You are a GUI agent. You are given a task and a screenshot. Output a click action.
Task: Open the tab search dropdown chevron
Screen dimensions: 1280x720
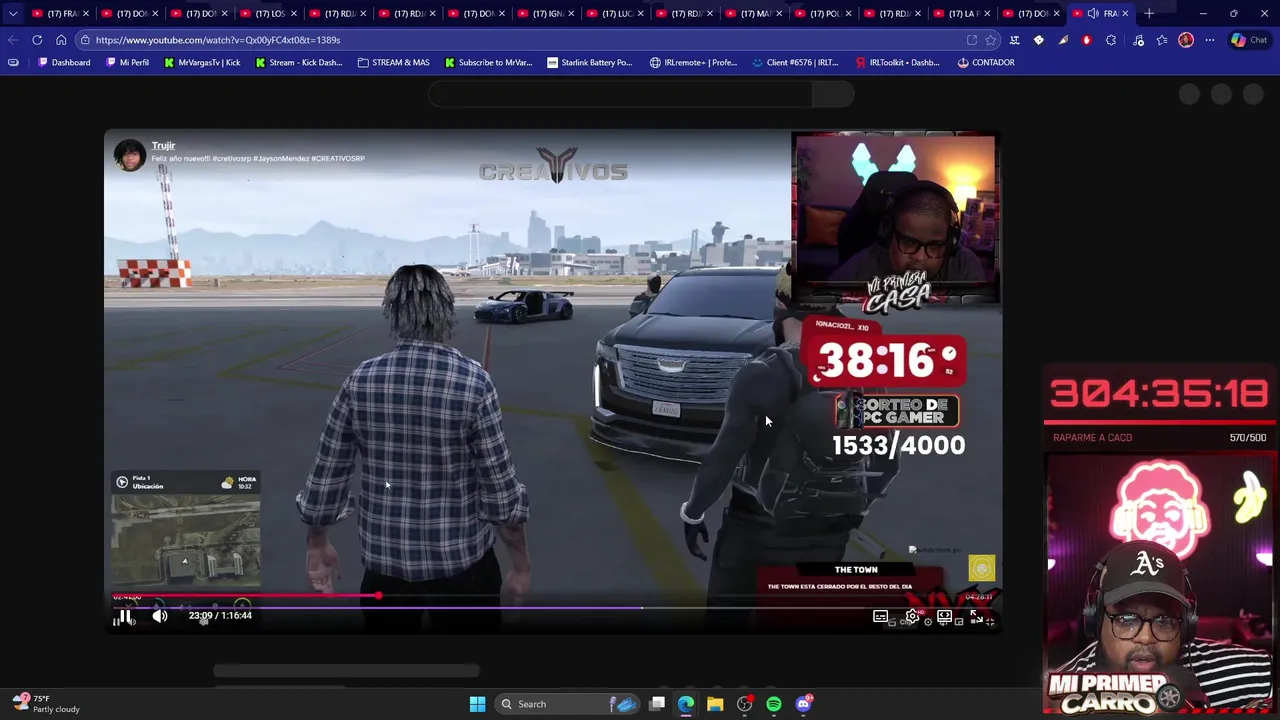click(13, 13)
